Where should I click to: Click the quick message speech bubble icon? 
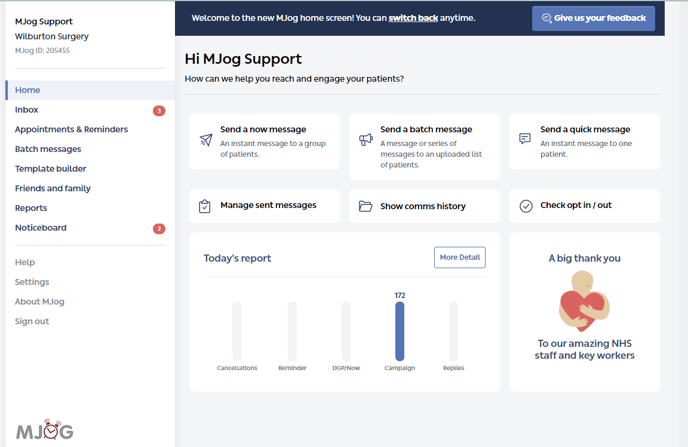[x=525, y=139]
